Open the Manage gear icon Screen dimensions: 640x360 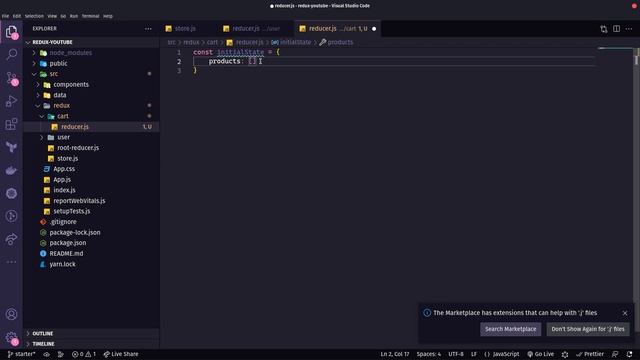tap(11, 338)
